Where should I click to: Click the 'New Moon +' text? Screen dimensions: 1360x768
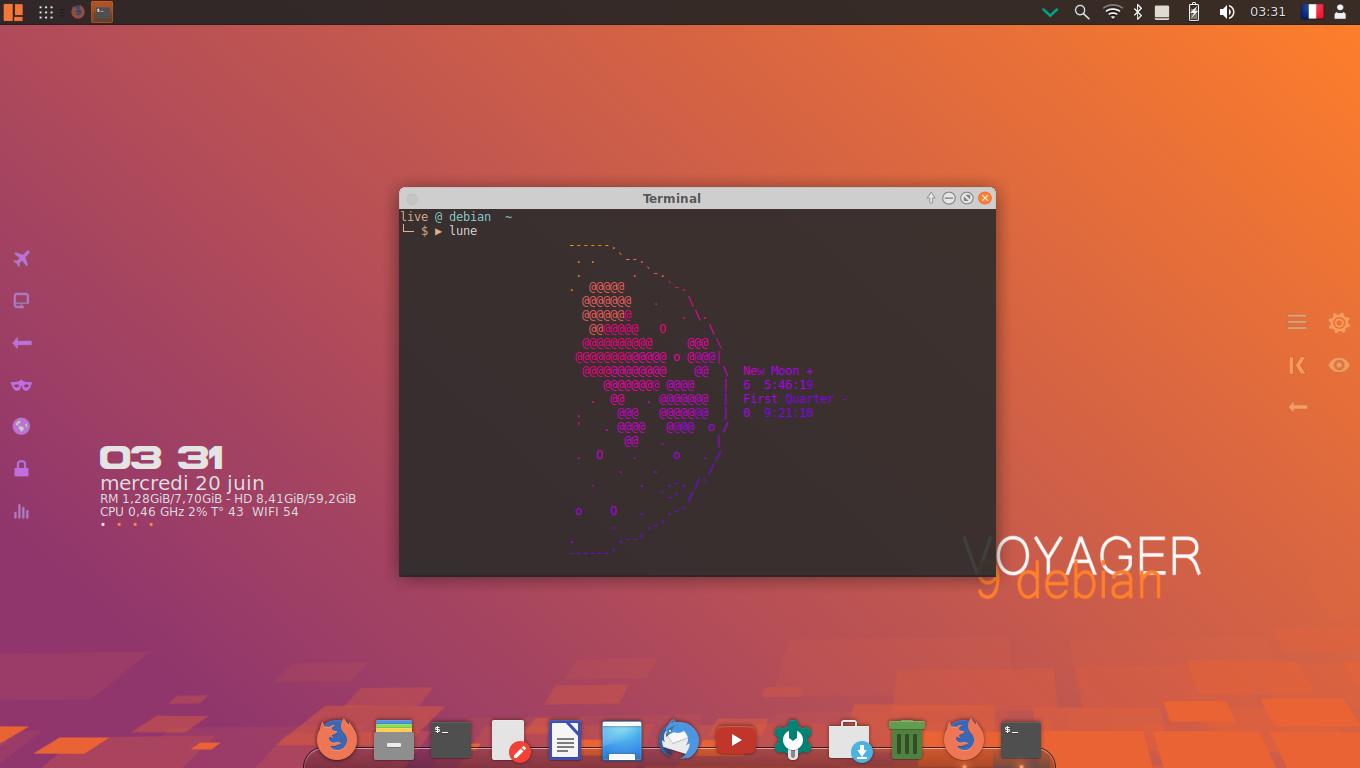click(778, 371)
